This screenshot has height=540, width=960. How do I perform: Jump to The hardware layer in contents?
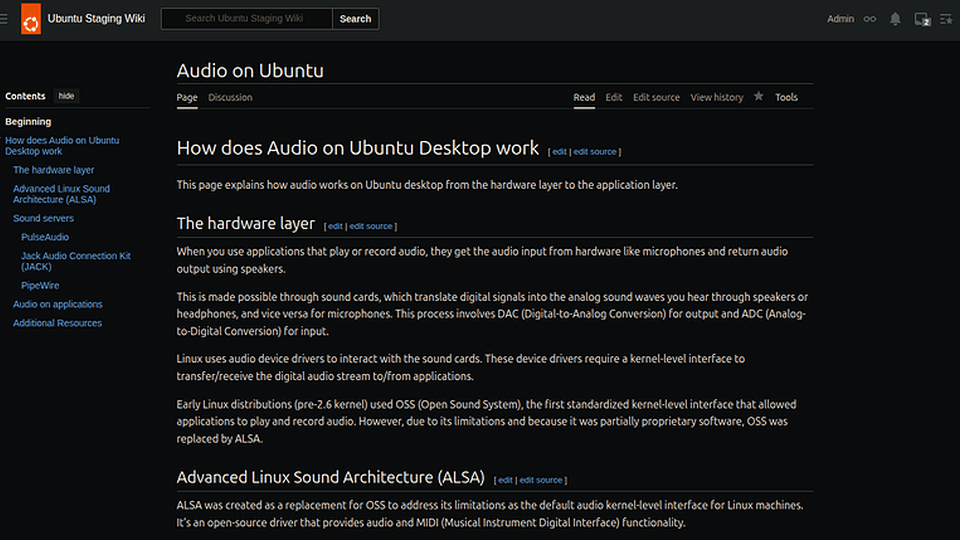[x=53, y=170]
